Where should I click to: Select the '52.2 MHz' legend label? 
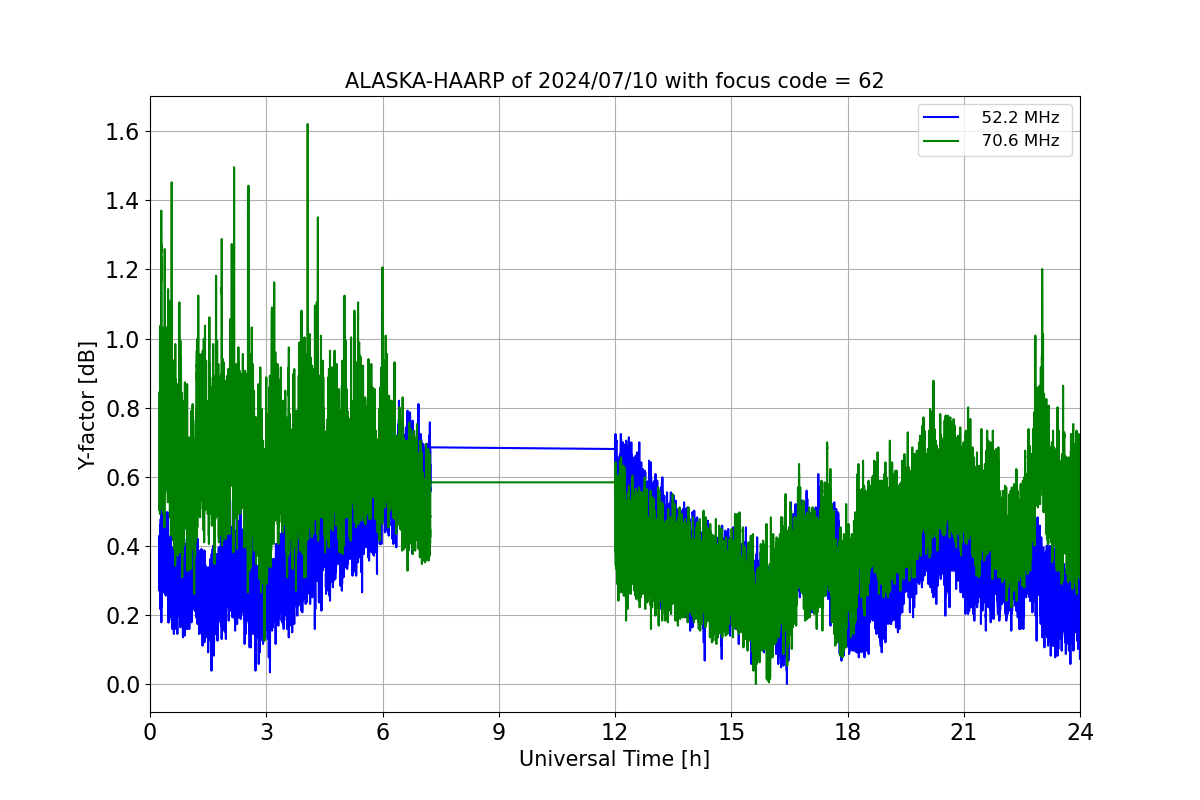(1020, 117)
